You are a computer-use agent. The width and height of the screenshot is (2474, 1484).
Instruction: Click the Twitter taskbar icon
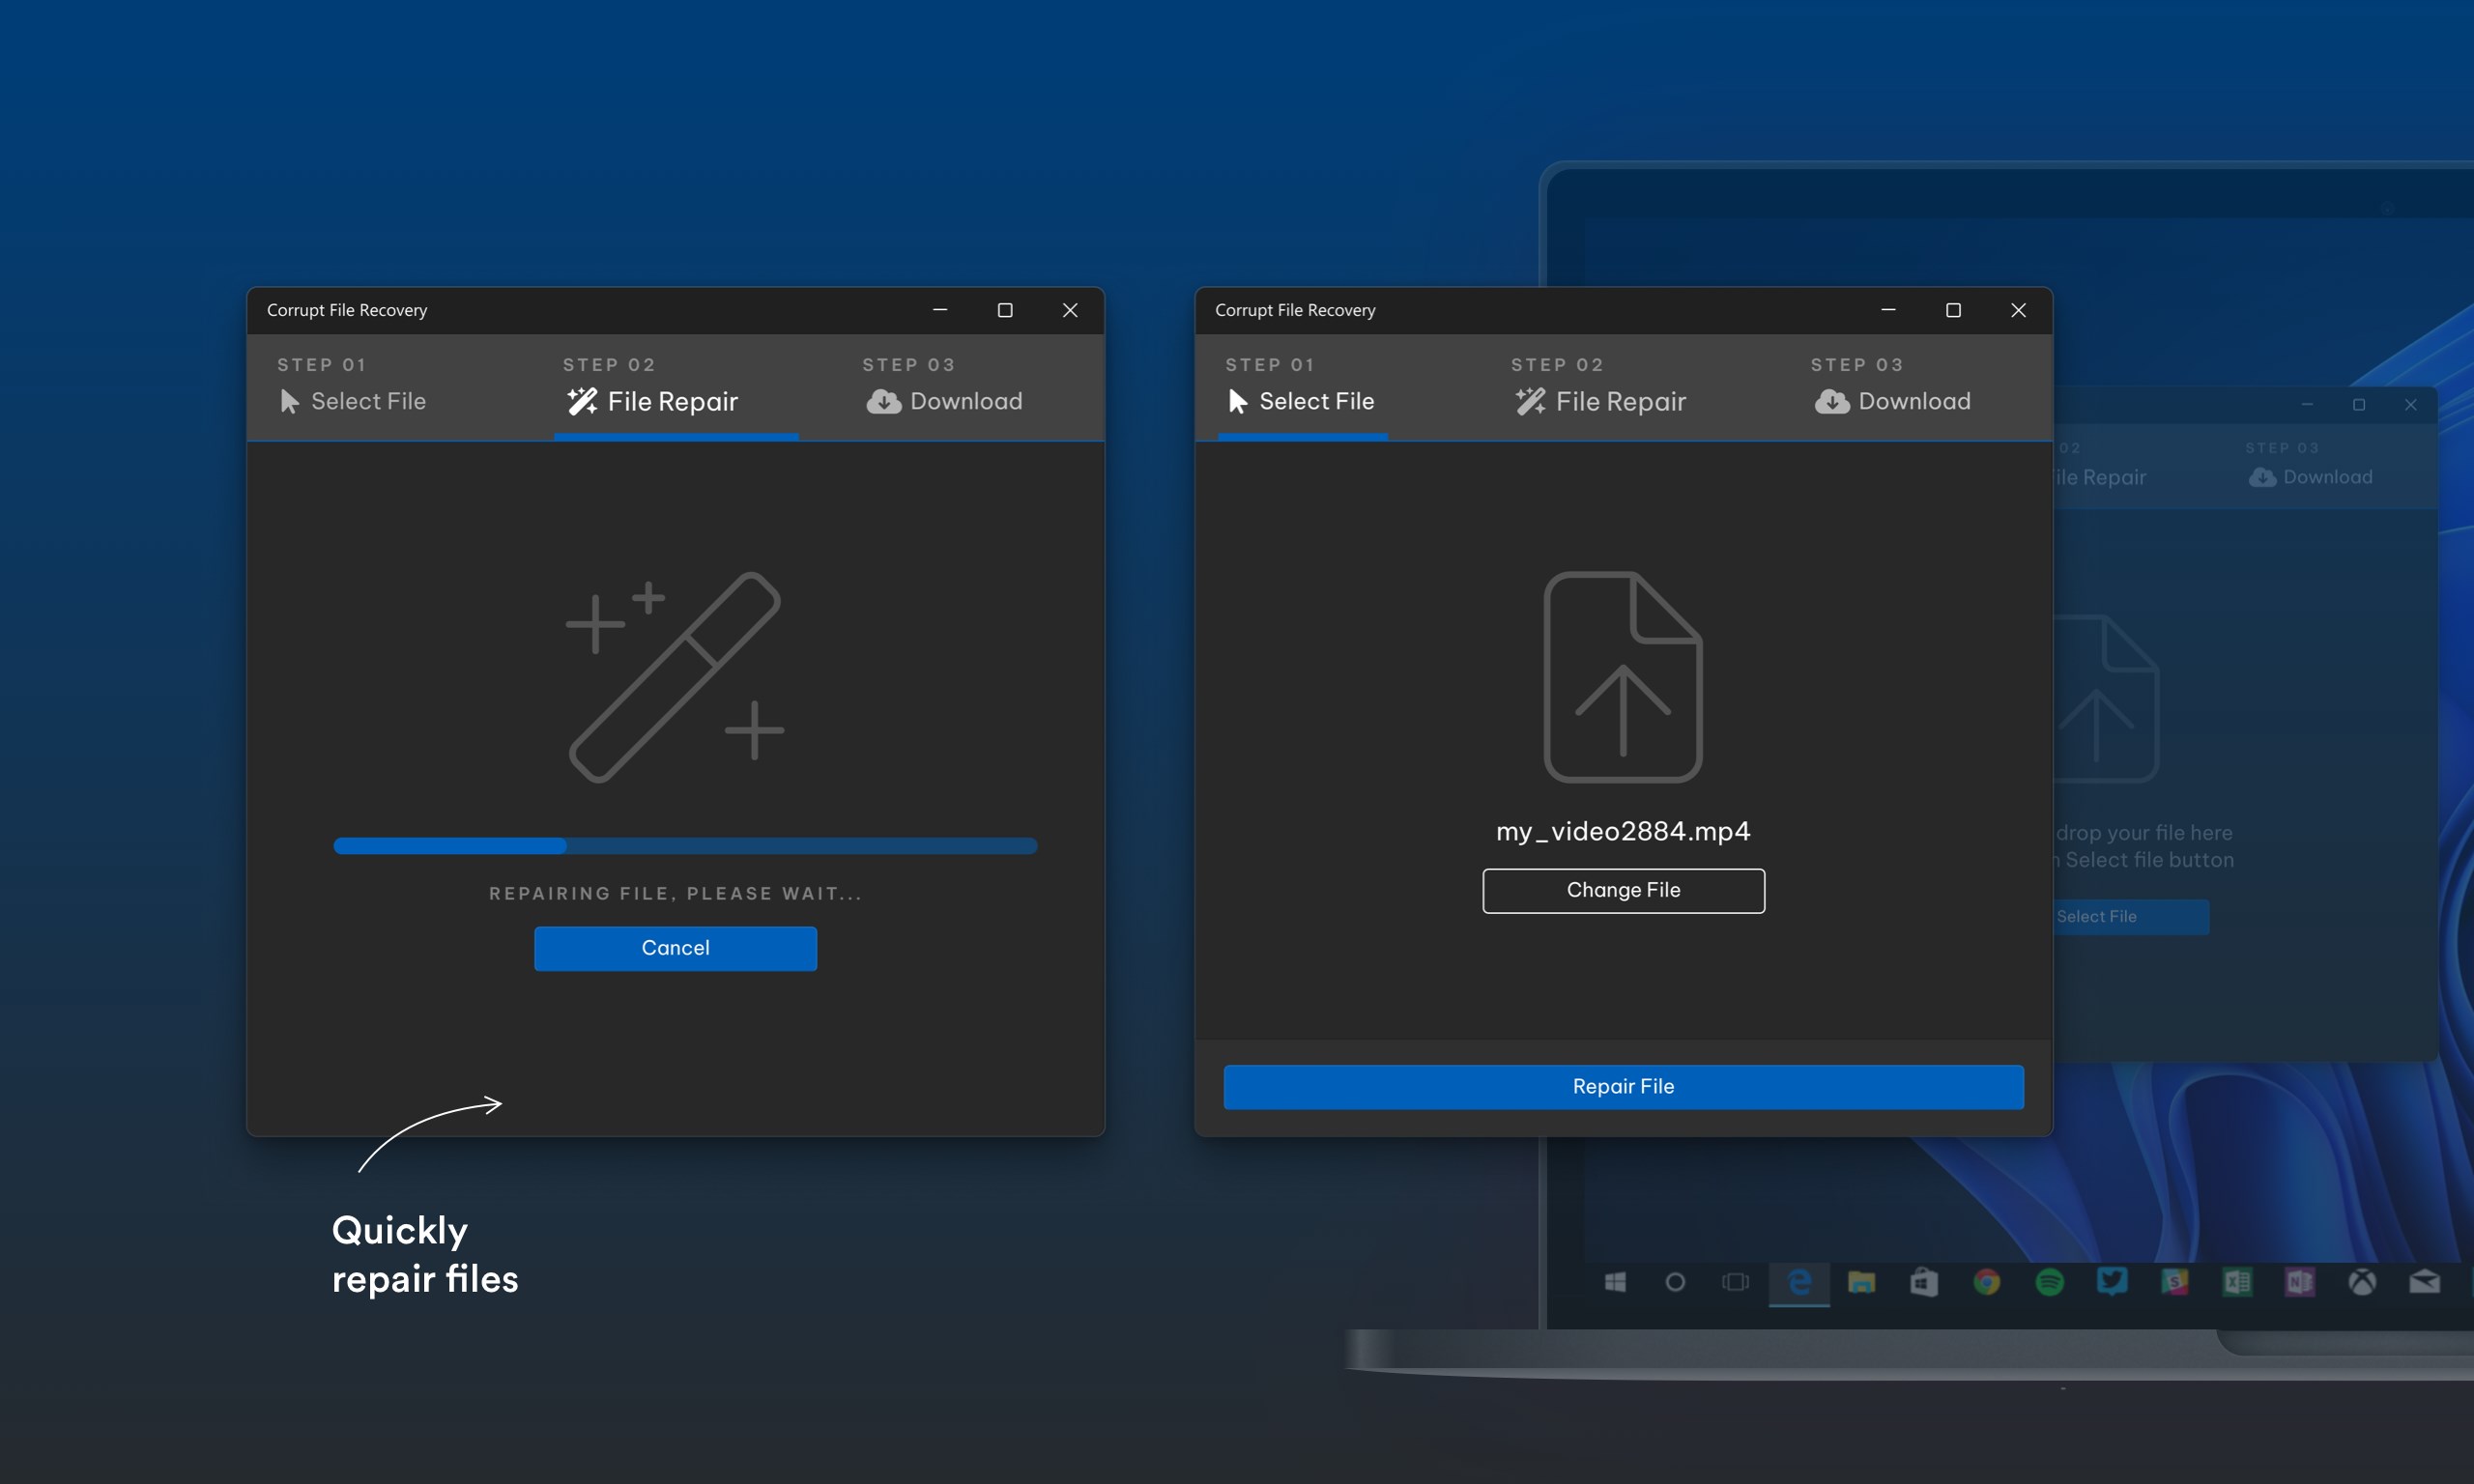[x=2112, y=1282]
